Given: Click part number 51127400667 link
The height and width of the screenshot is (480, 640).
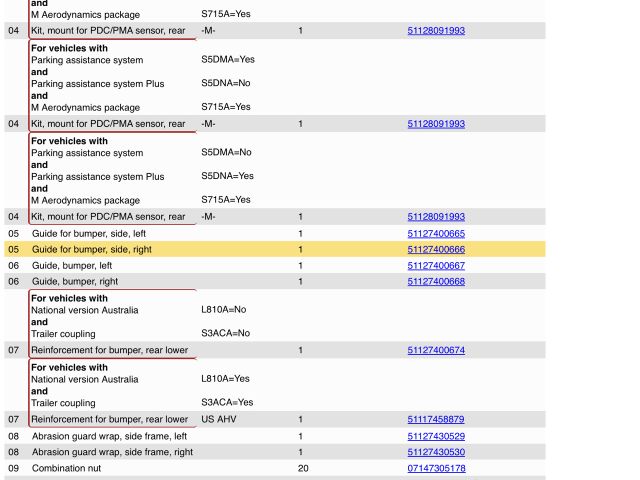Looking at the screenshot, I should pos(436,266).
